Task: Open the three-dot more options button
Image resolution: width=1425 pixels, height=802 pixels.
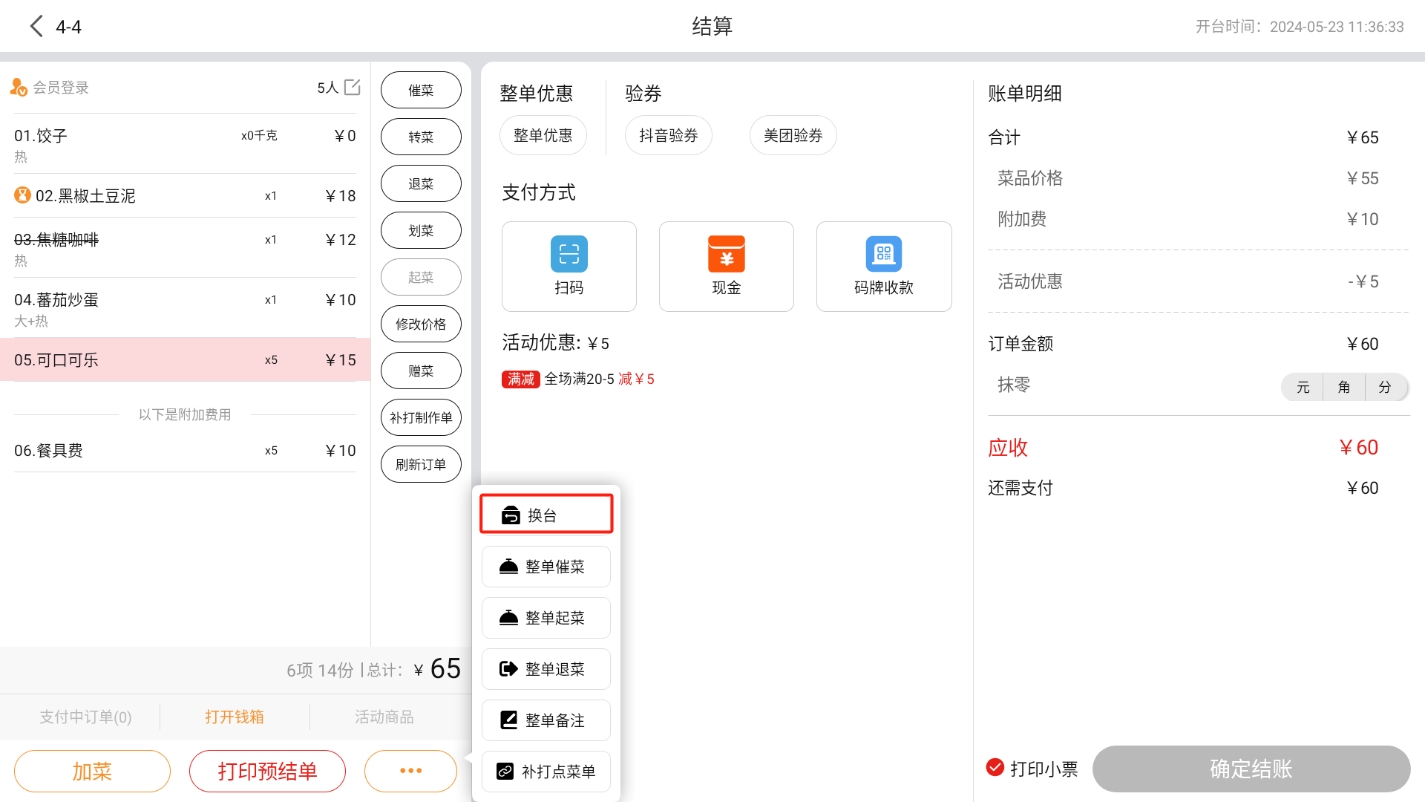Action: [411, 771]
